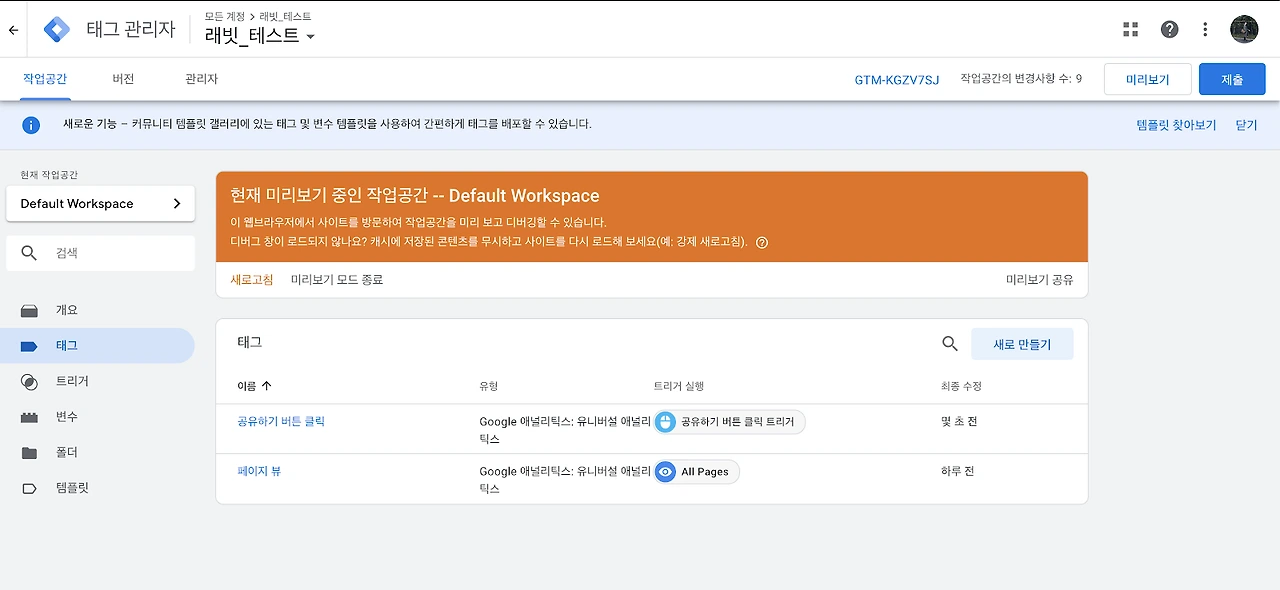
Task: Click the All Pages trigger chip
Action: coord(696,472)
